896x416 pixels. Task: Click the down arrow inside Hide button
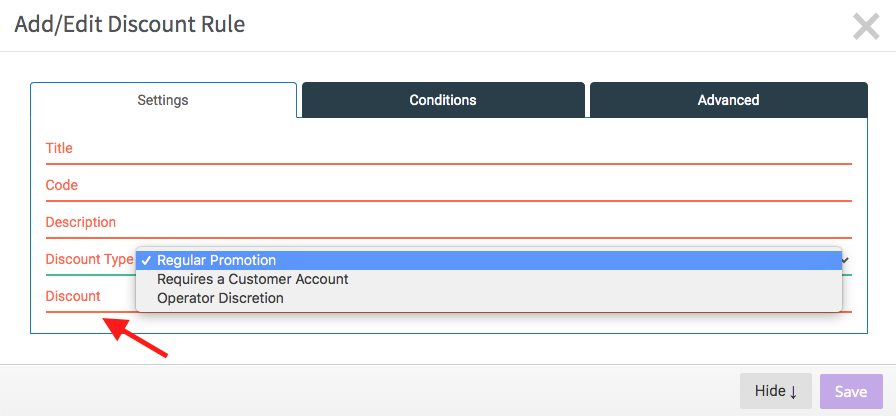click(x=793, y=392)
